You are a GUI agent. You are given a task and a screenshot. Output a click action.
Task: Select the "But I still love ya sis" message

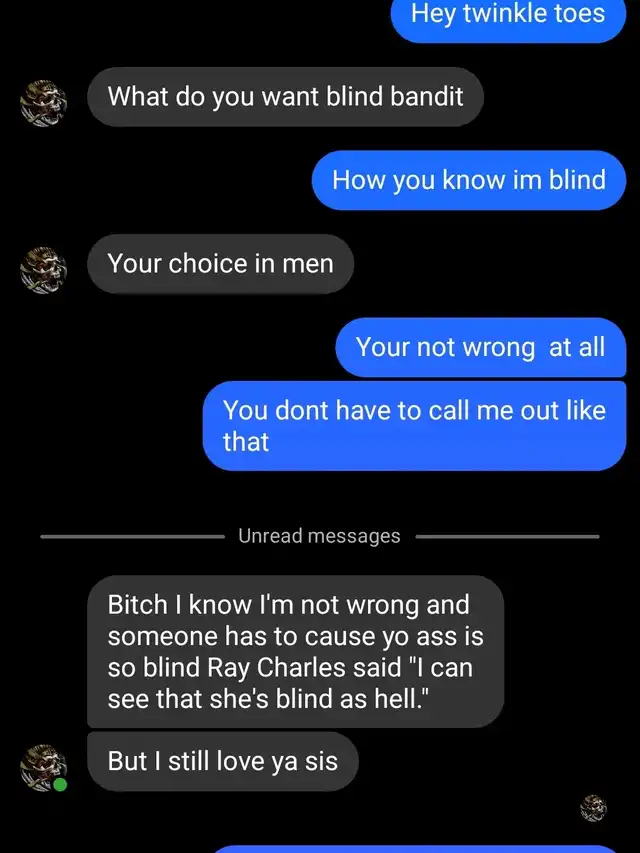pyautogui.click(x=223, y=761)
